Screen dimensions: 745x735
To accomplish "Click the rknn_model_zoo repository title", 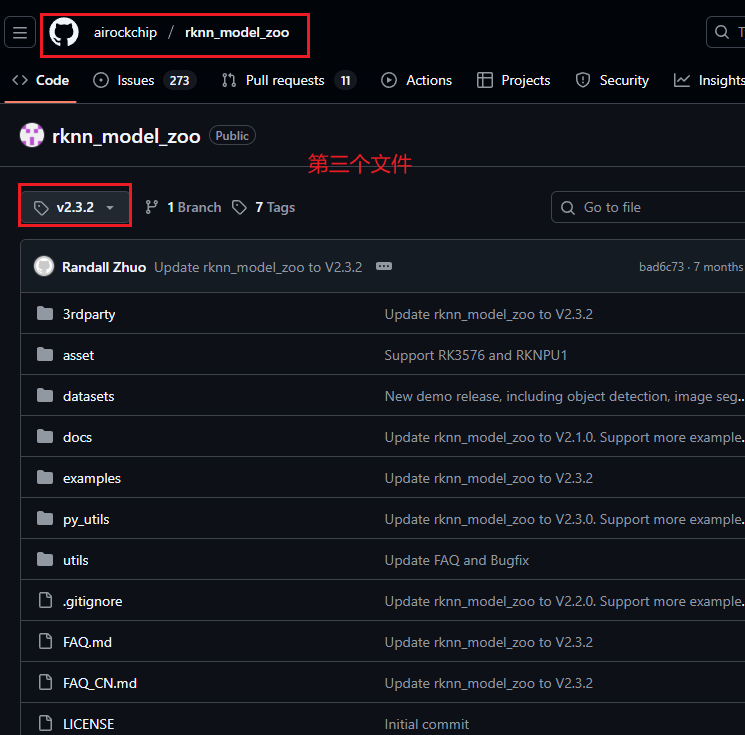I will pos(126,136).
